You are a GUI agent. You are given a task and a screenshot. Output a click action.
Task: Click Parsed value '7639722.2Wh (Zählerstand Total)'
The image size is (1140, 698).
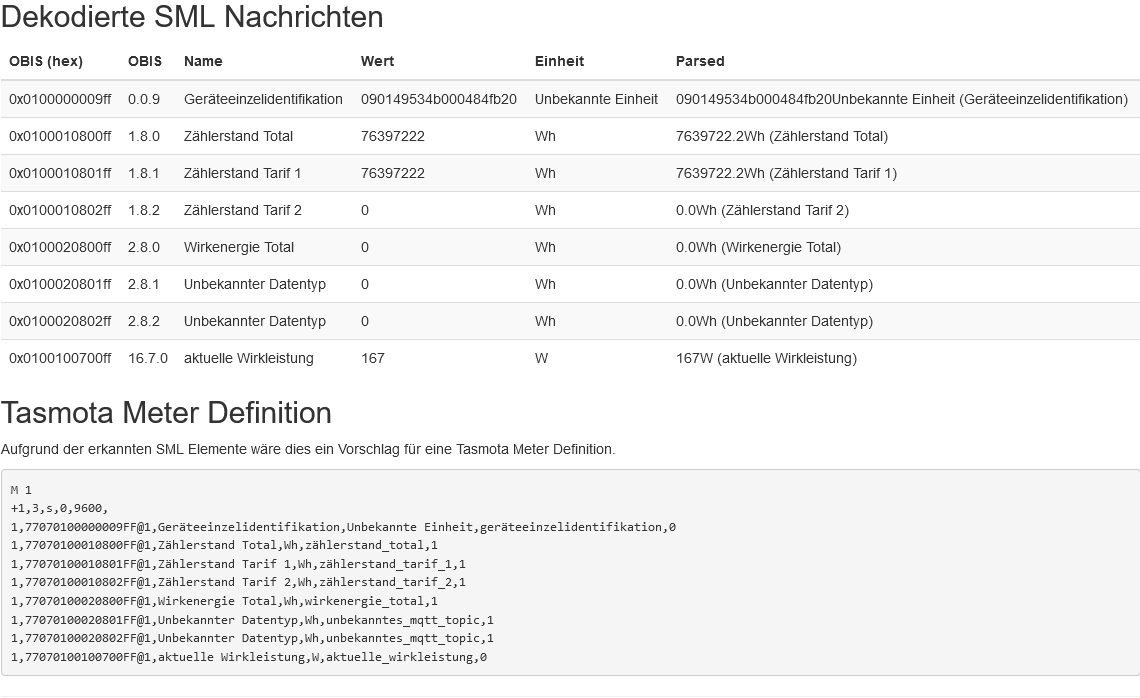click(782, 136)
